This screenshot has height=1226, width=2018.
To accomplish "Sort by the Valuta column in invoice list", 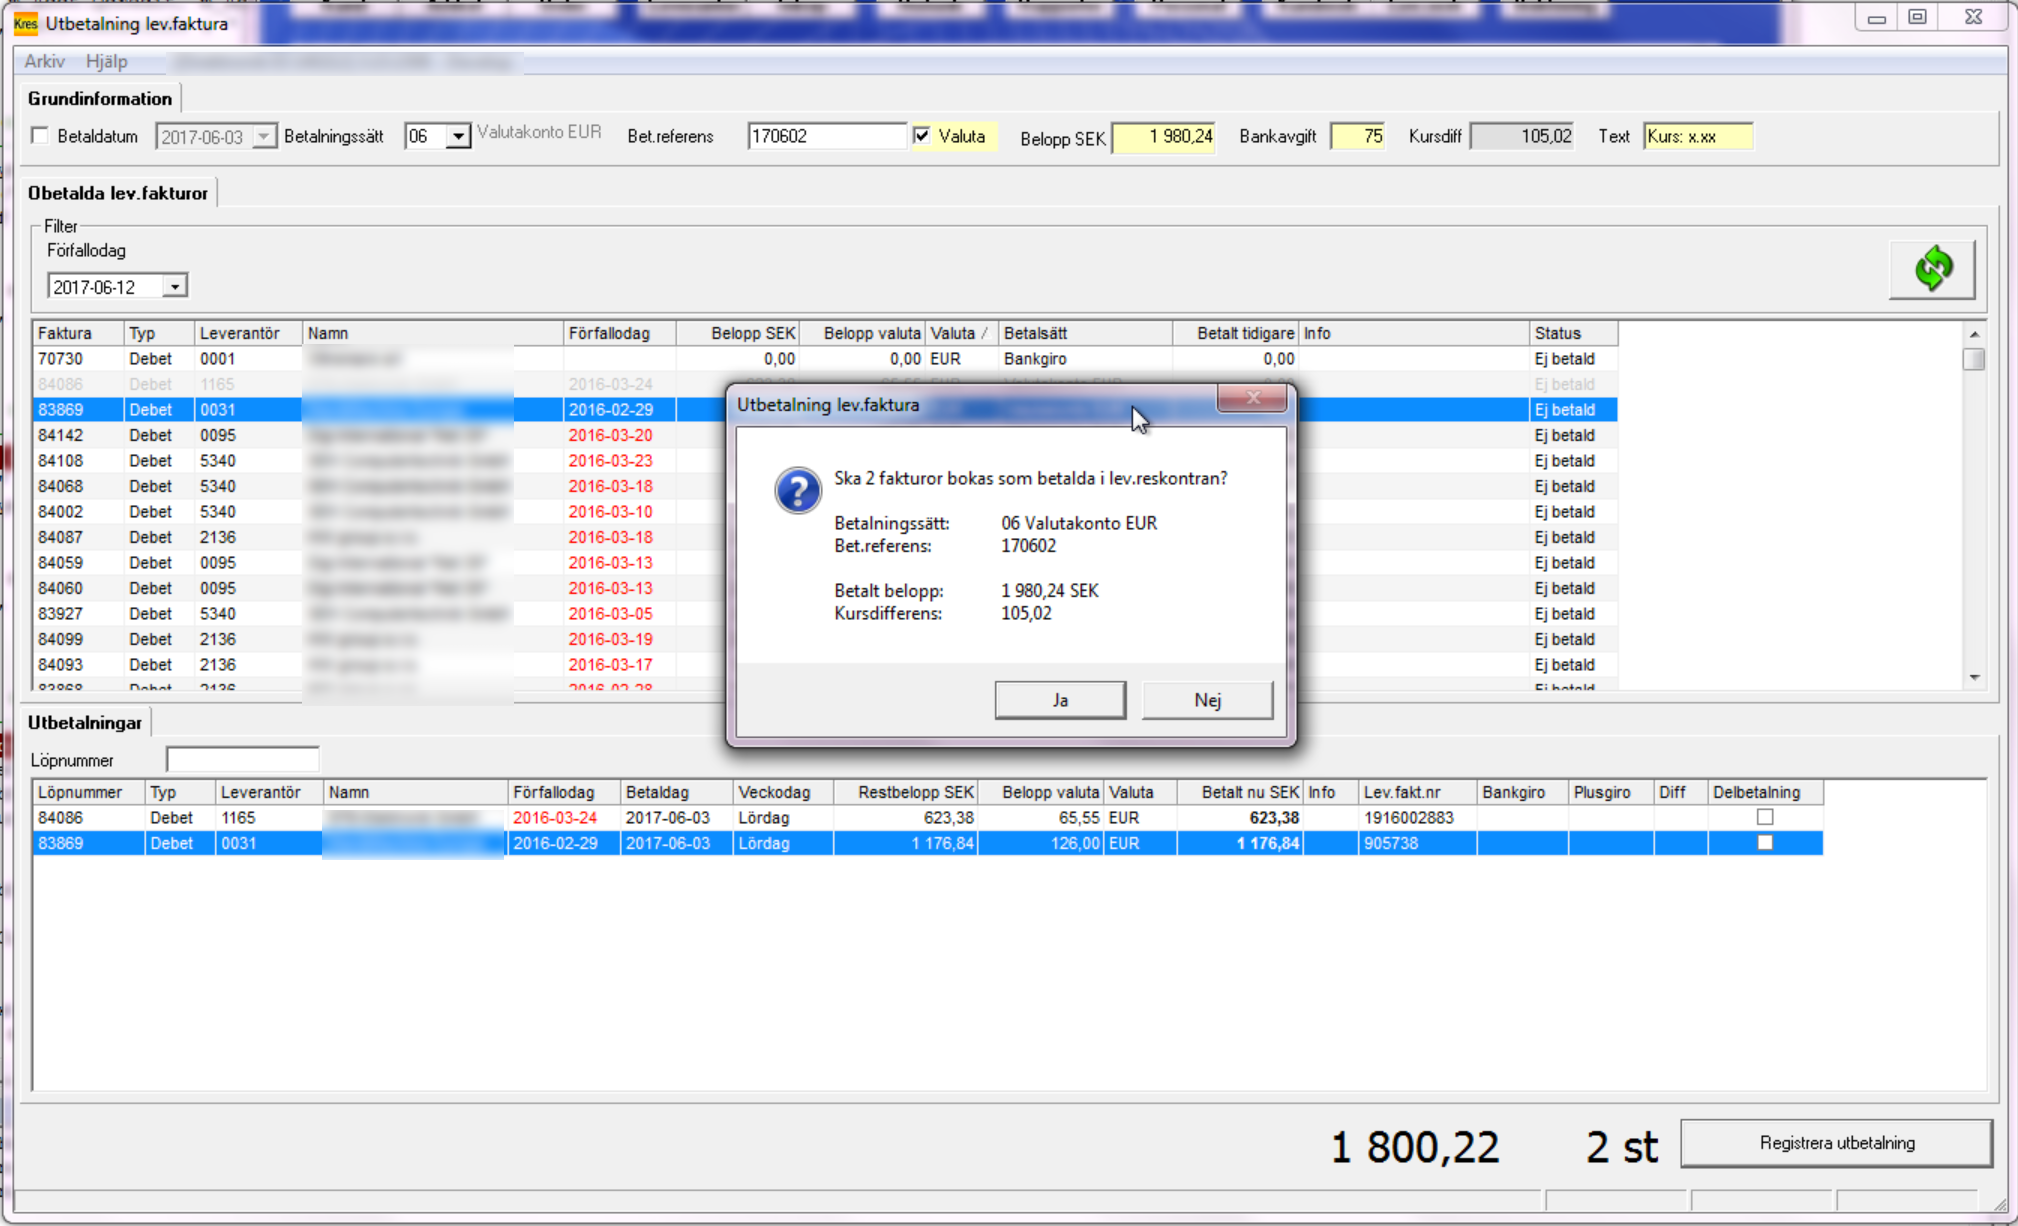I will coord(961,333).
